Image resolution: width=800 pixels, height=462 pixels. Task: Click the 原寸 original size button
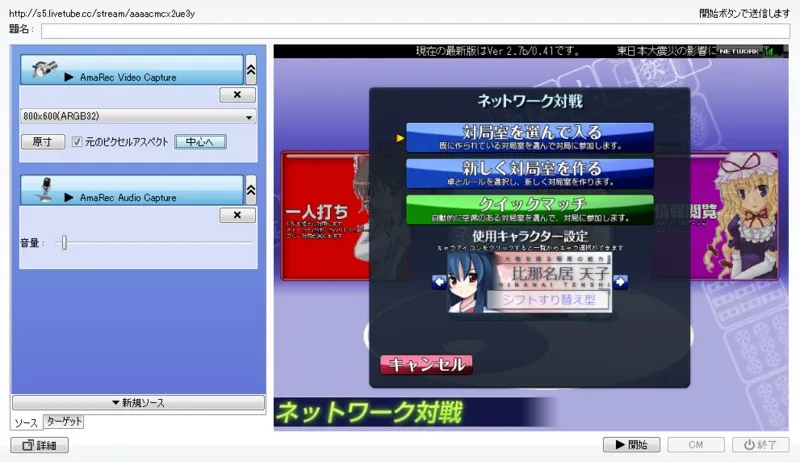tap(42, 142)
